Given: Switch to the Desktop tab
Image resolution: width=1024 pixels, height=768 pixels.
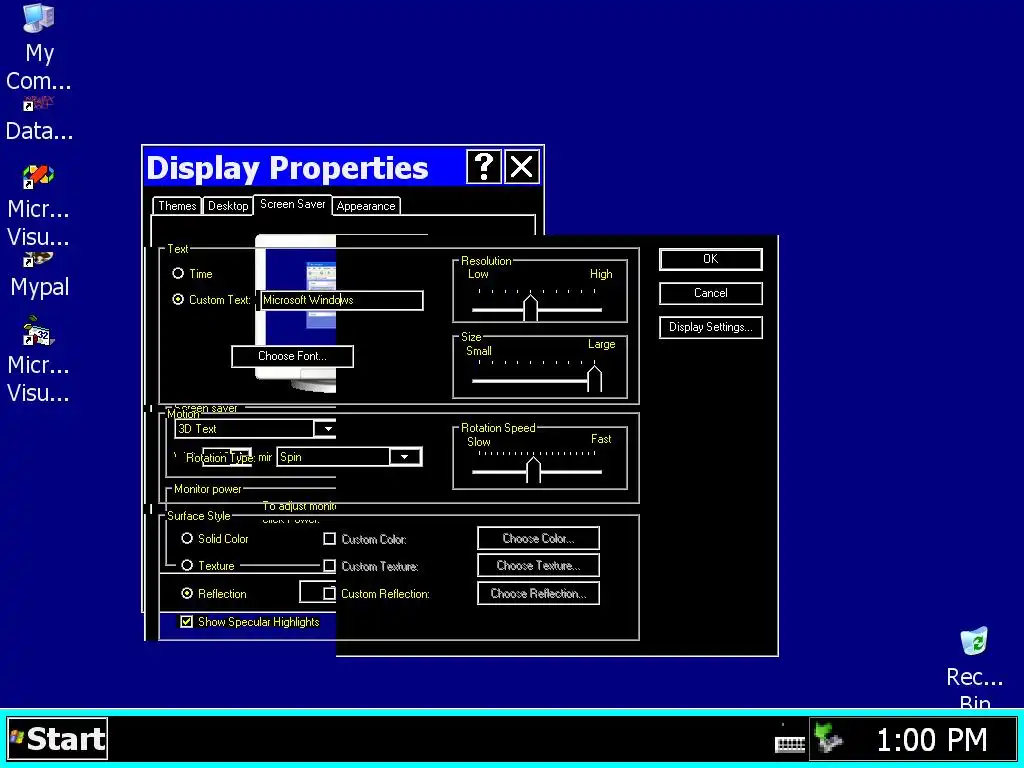Looking at the screenshot, I should click(x=228, y=206).
